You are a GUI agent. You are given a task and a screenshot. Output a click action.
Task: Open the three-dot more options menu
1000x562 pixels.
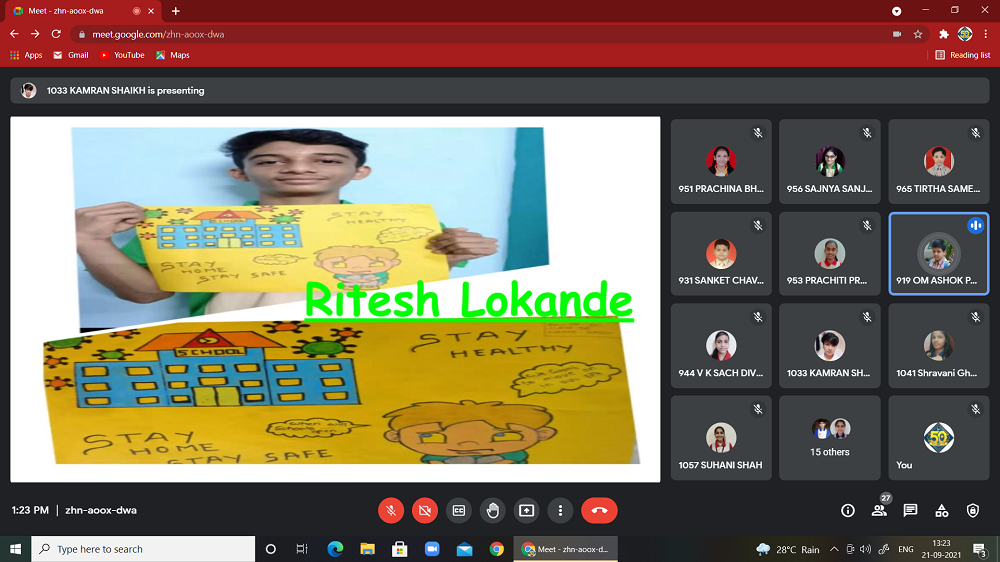click(560, 510)
